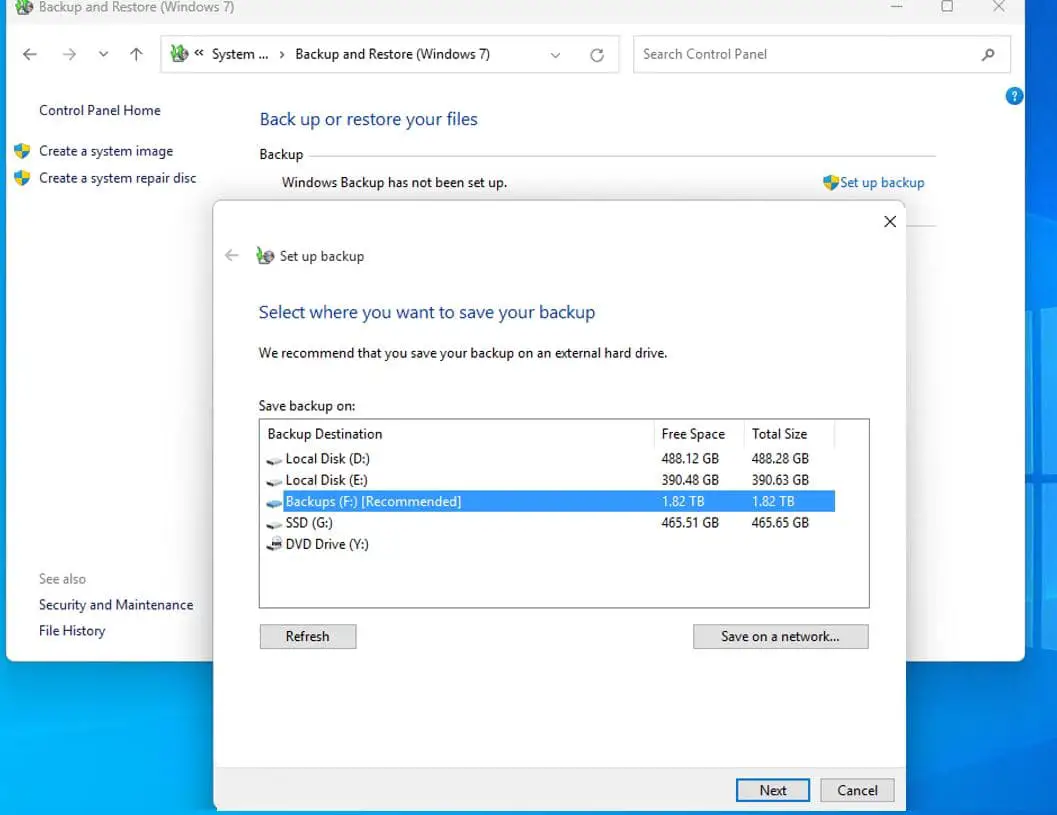
Task: Click the Next button
Action: [x=773, y=790]
